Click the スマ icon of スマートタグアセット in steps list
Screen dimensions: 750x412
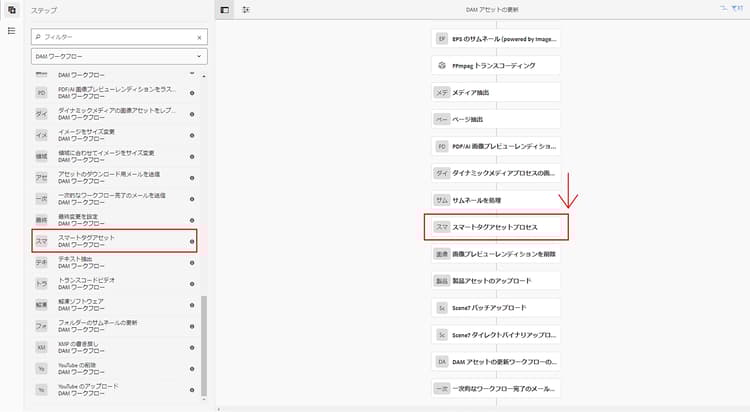coord(42,241)
